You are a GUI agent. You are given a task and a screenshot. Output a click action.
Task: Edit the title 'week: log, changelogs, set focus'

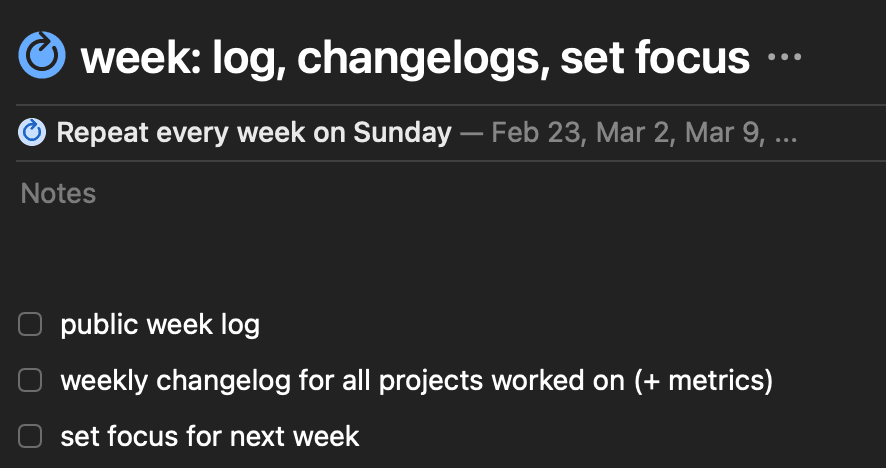pyautogui.click(x=414, y=58)
